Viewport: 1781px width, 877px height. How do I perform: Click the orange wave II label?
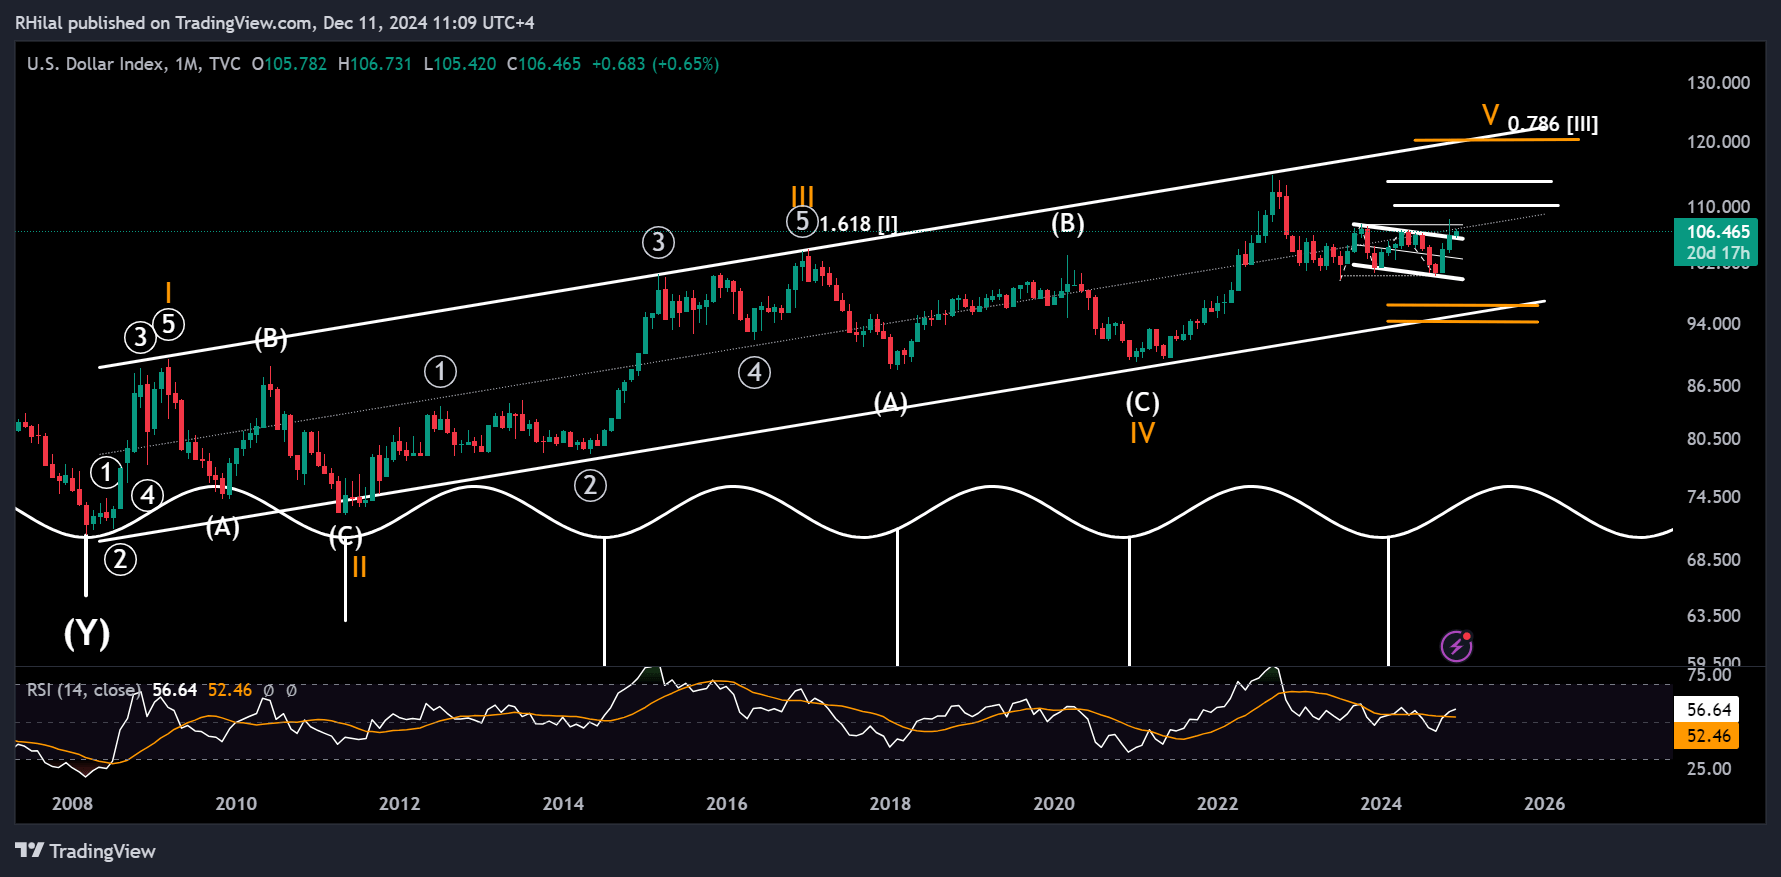pos(359,567)
